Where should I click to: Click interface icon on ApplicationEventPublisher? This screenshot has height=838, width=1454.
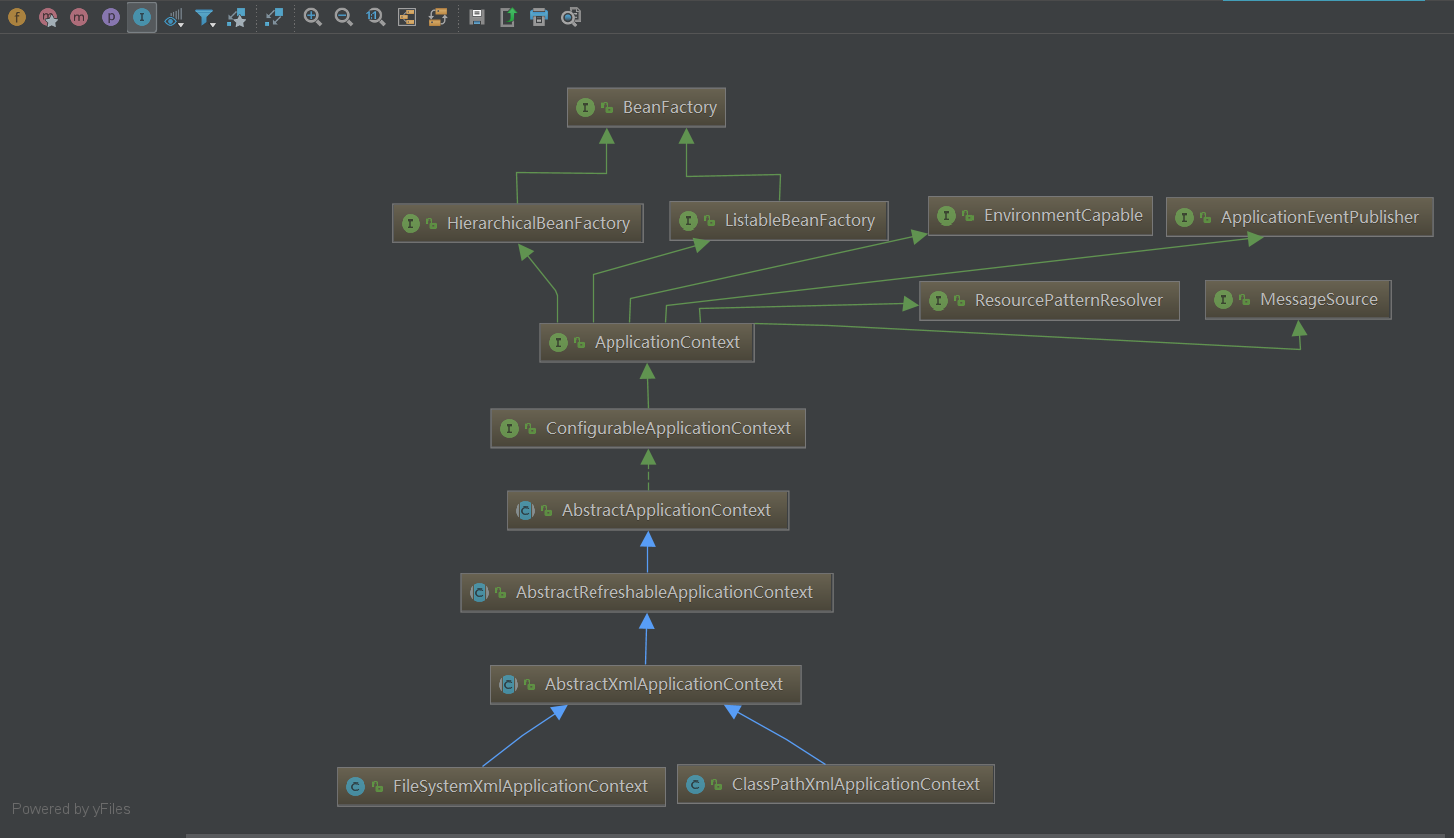[1184, 218]
